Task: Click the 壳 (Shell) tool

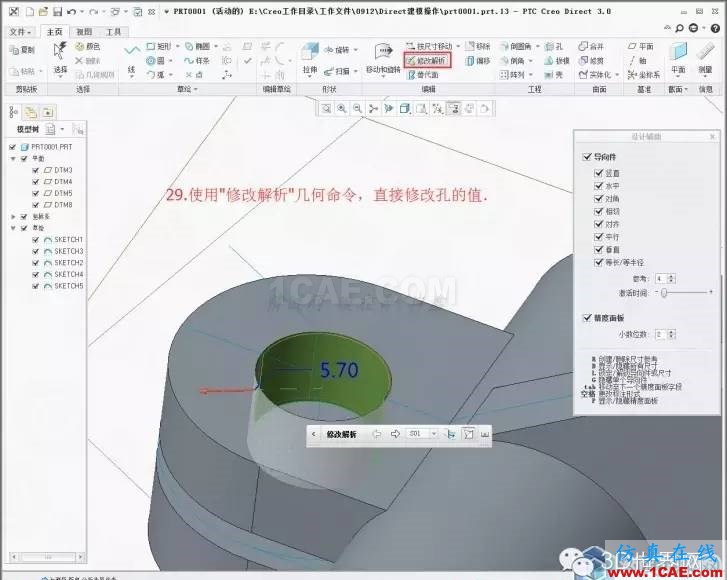Action: click(x=554, y=75)
